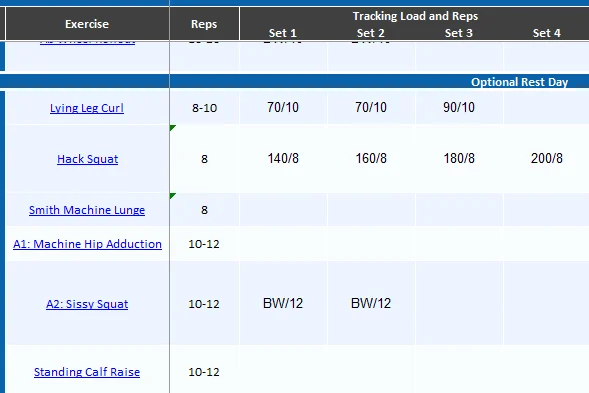This screenshot has height=393, width=589.
Task: Open the A1: Machine Hip Adduction link
Action: coord(87,244)
